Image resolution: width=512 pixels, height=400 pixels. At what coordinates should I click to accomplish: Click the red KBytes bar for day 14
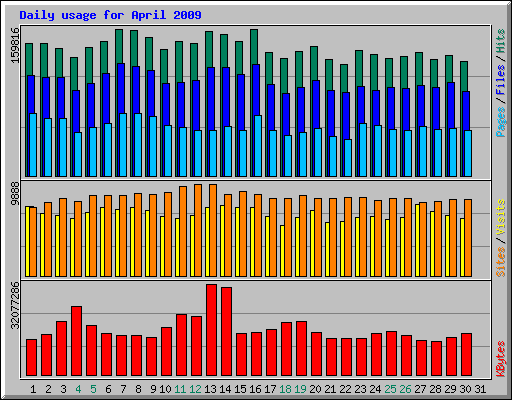[226, 331]
